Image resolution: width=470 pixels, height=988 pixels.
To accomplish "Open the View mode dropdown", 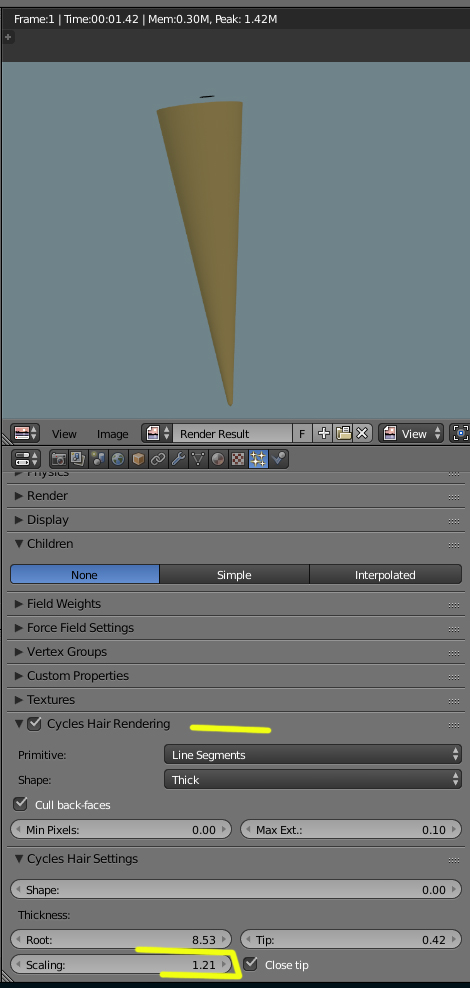I will (411, 434).
